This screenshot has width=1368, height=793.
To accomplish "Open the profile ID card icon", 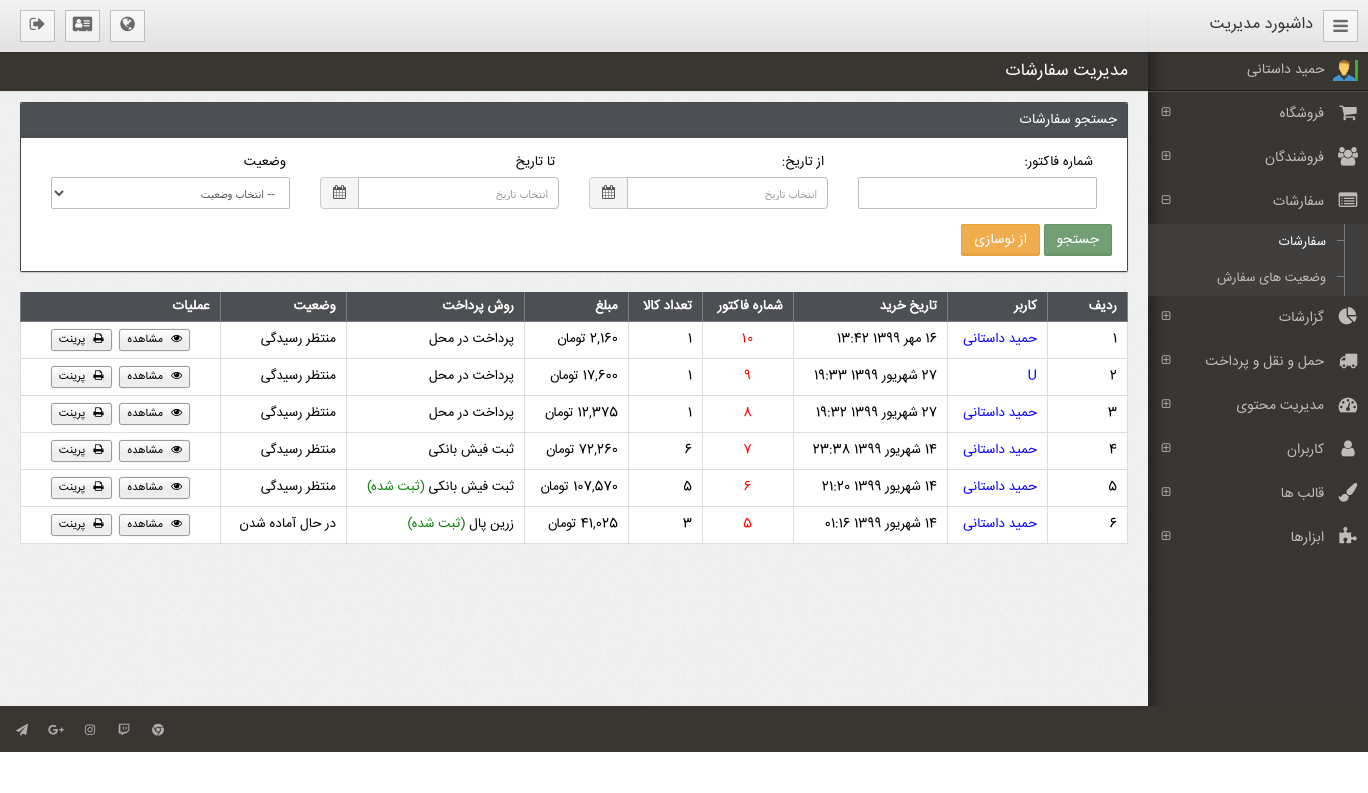I will pos(82,25).
